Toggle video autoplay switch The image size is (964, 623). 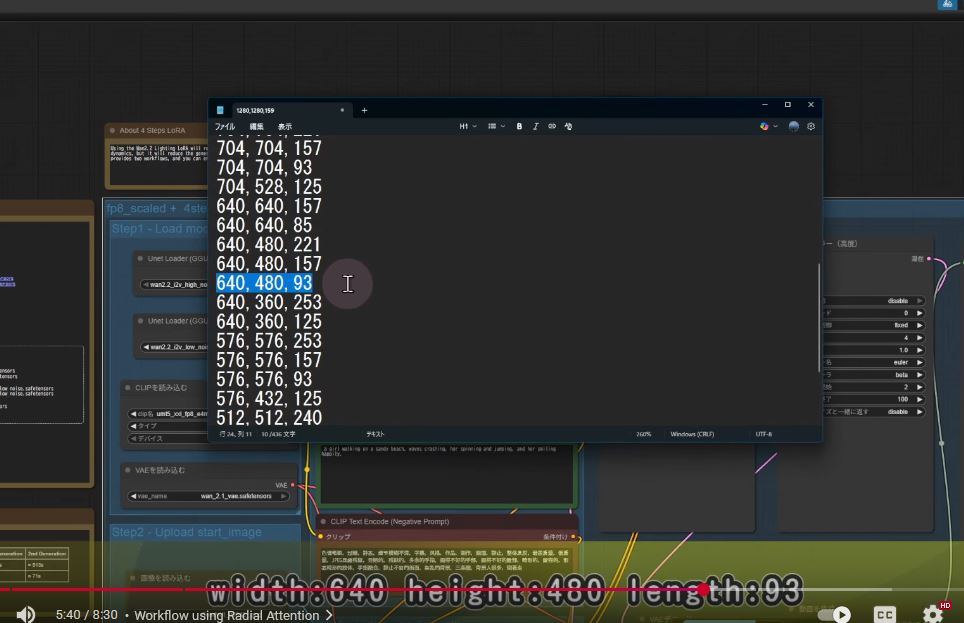click(x=836, y=614)
